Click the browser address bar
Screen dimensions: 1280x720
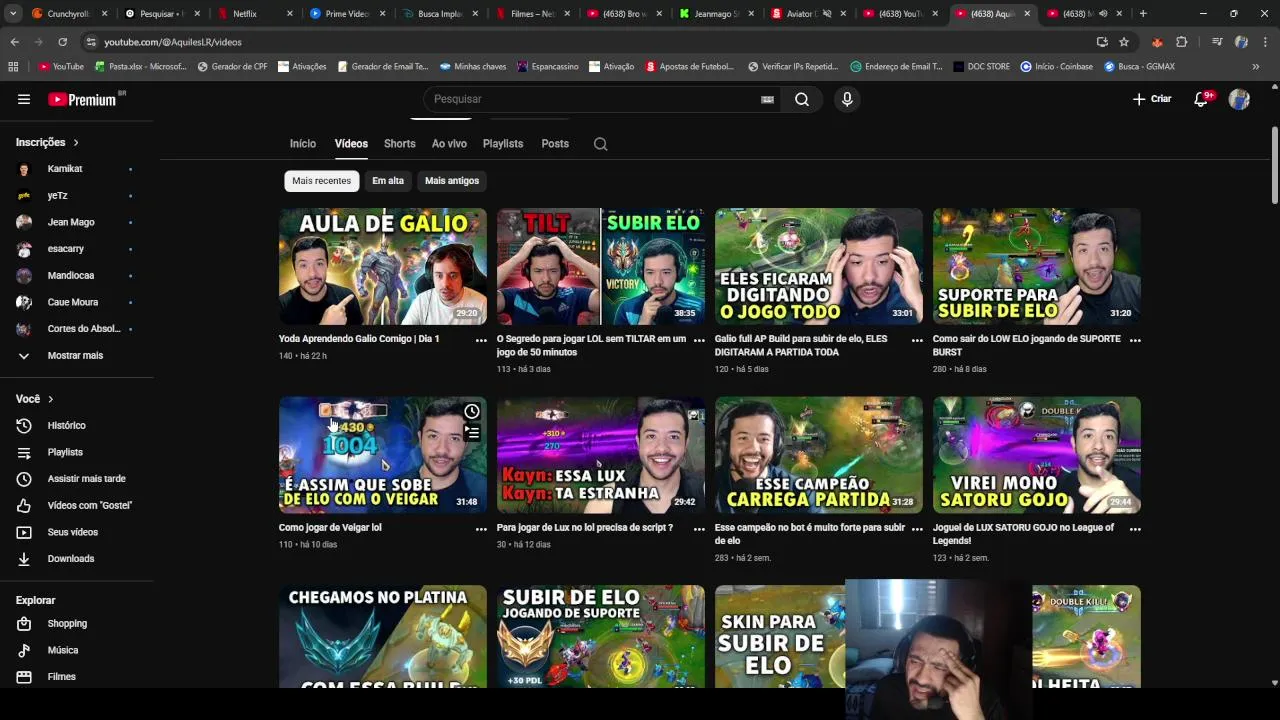(590, 42)
